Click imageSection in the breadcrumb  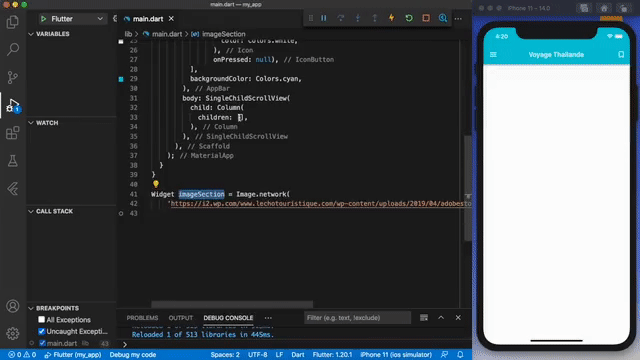click(224, 34)
